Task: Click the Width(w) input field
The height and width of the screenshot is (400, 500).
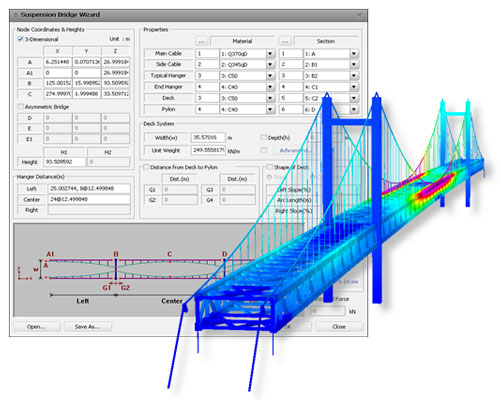Action: click(208, 137)
